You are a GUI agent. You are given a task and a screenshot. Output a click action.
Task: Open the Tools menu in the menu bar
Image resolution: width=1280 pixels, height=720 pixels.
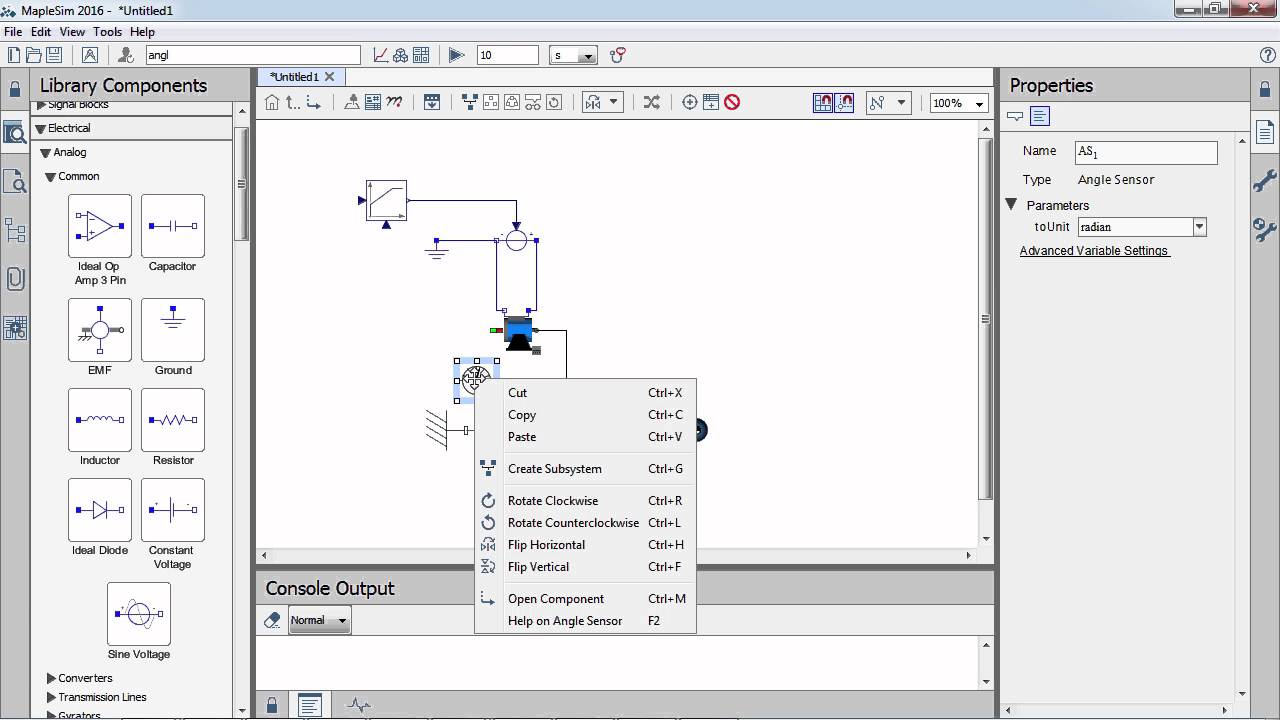click(107, 32)
